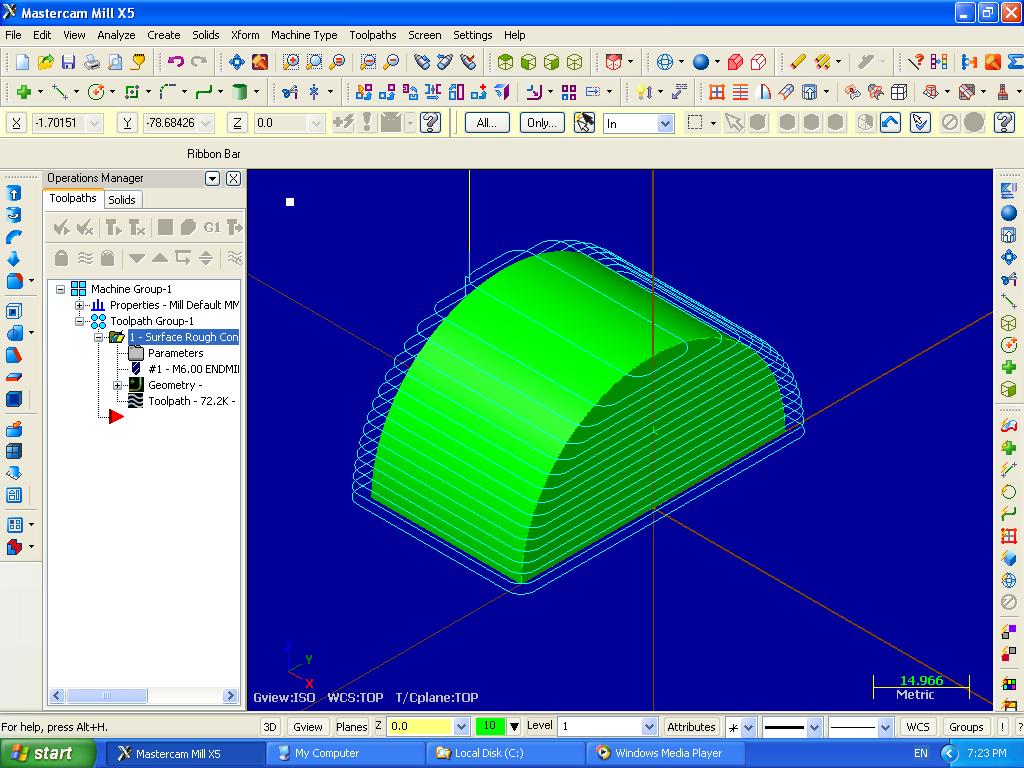Click the Create Cylinder primitive icon

pyautogui.click(x=239, y=92)
